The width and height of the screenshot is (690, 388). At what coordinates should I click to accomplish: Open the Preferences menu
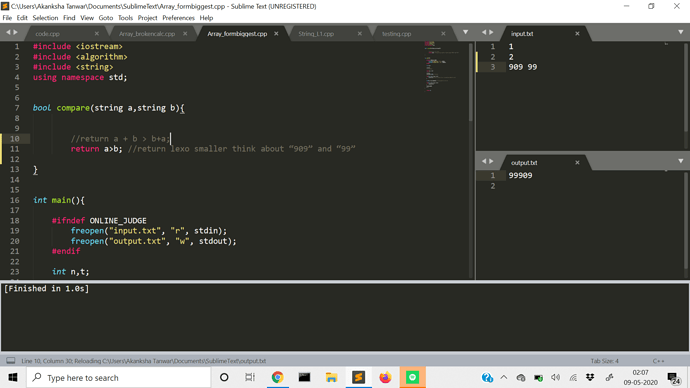point(178,18)
